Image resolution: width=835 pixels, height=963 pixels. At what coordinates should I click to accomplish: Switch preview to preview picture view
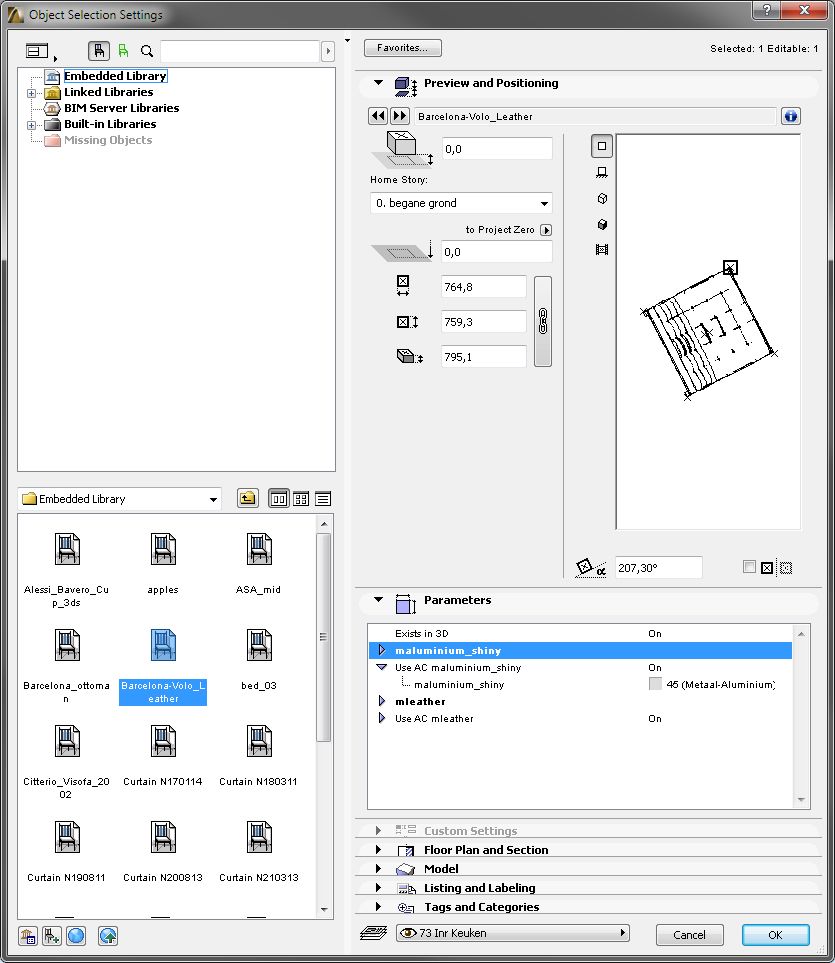pos(602,249)
